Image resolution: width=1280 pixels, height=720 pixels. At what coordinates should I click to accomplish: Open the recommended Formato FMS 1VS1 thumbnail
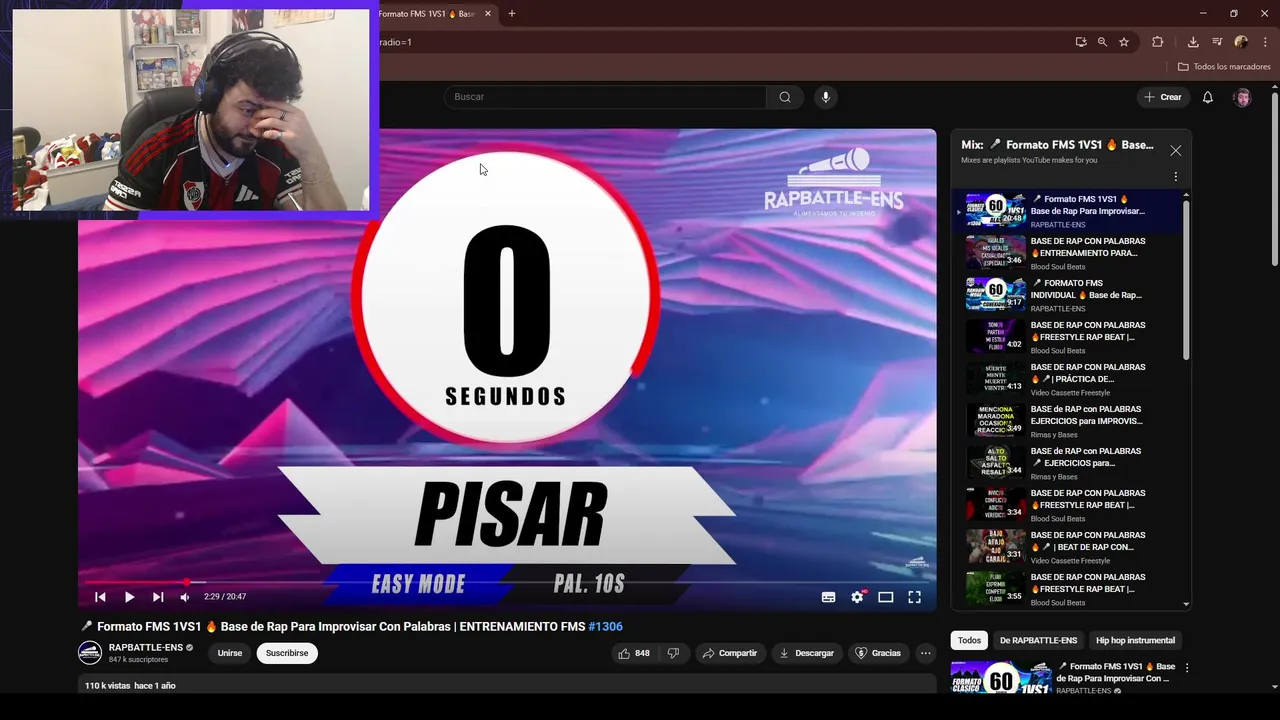pyautogui.click(x=1001, y=677)
